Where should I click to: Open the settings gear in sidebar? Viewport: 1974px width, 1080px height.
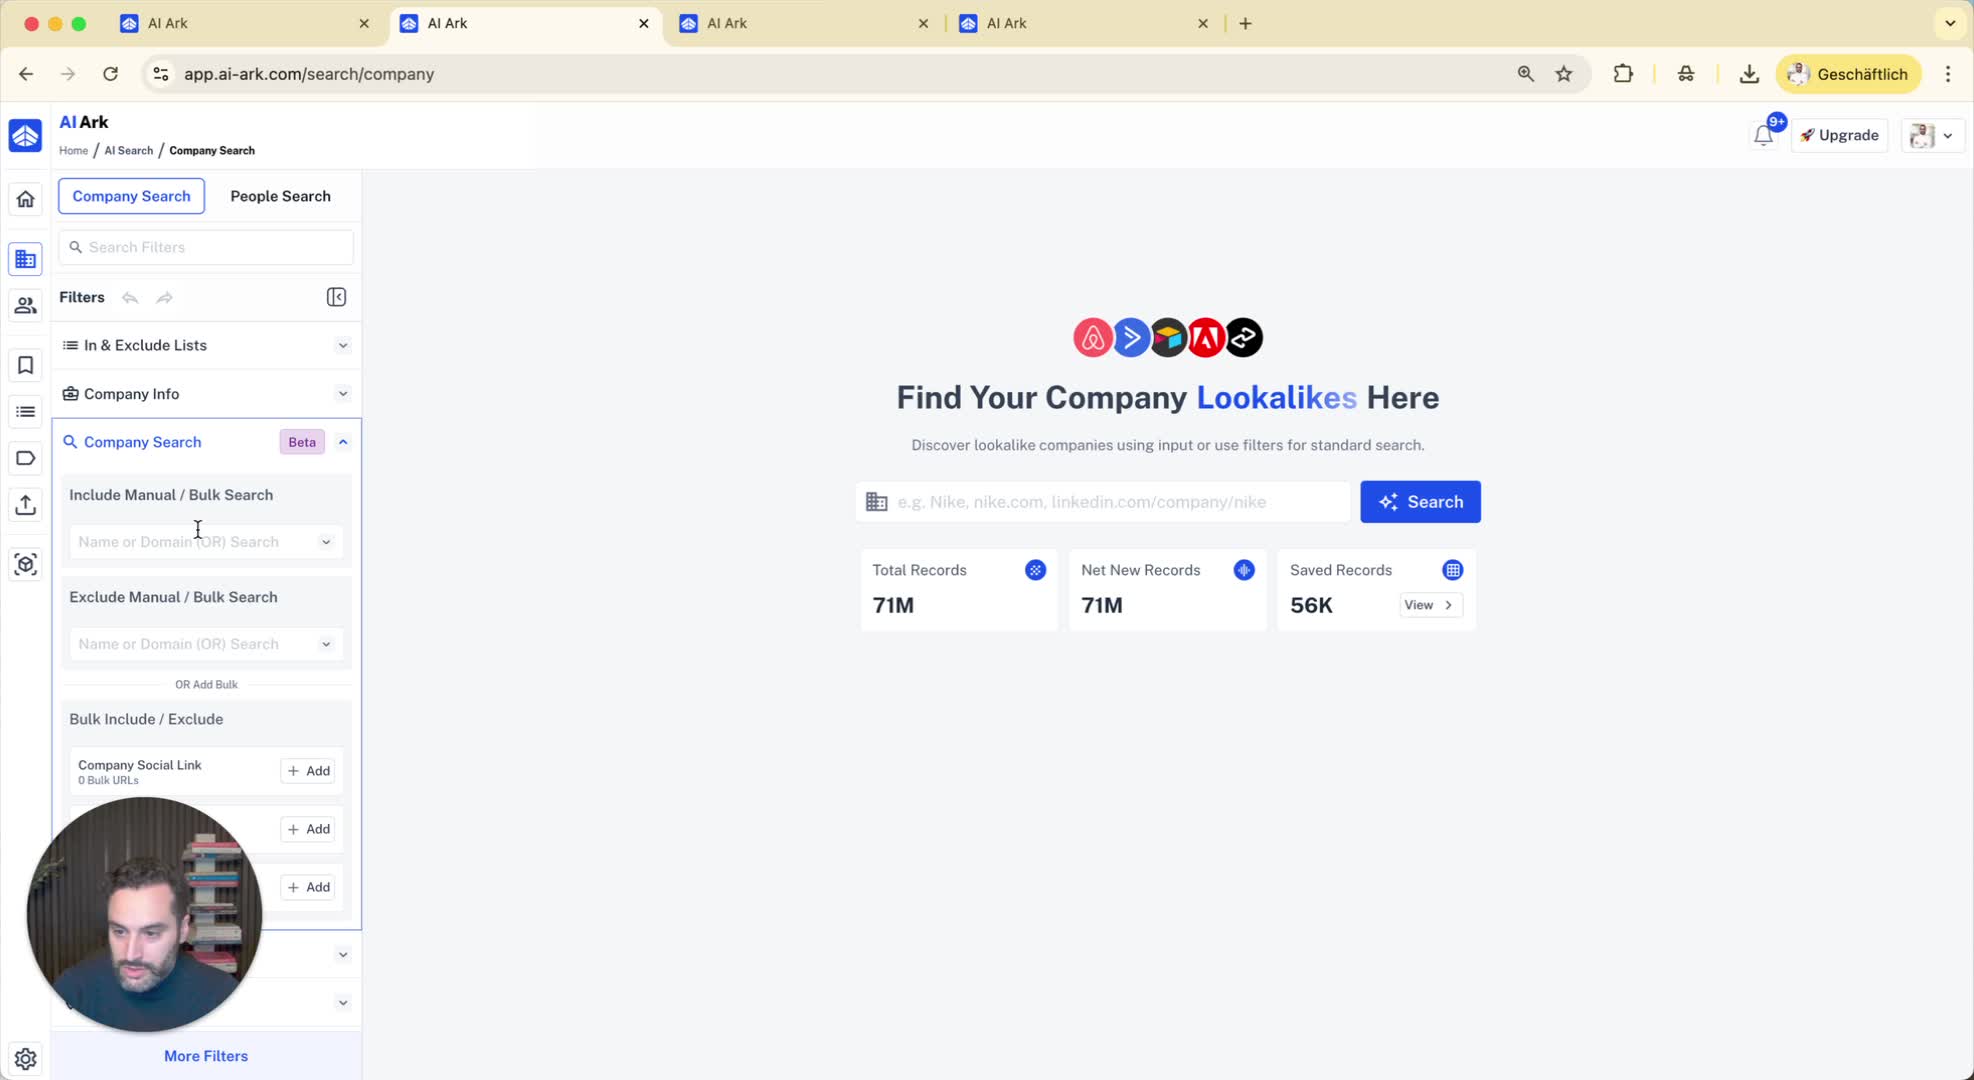coord(25,1058)
